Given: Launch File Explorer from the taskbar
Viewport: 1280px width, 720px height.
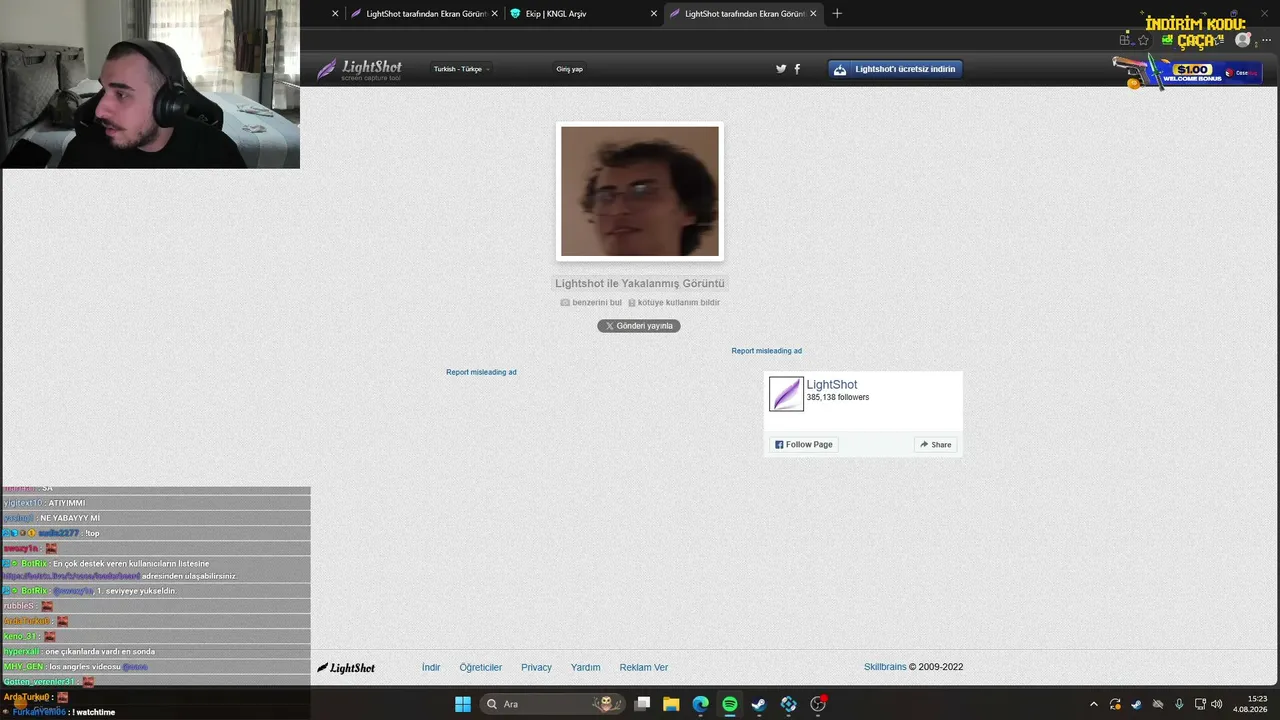Looking at the screenshot, I should tap(671, 704).
